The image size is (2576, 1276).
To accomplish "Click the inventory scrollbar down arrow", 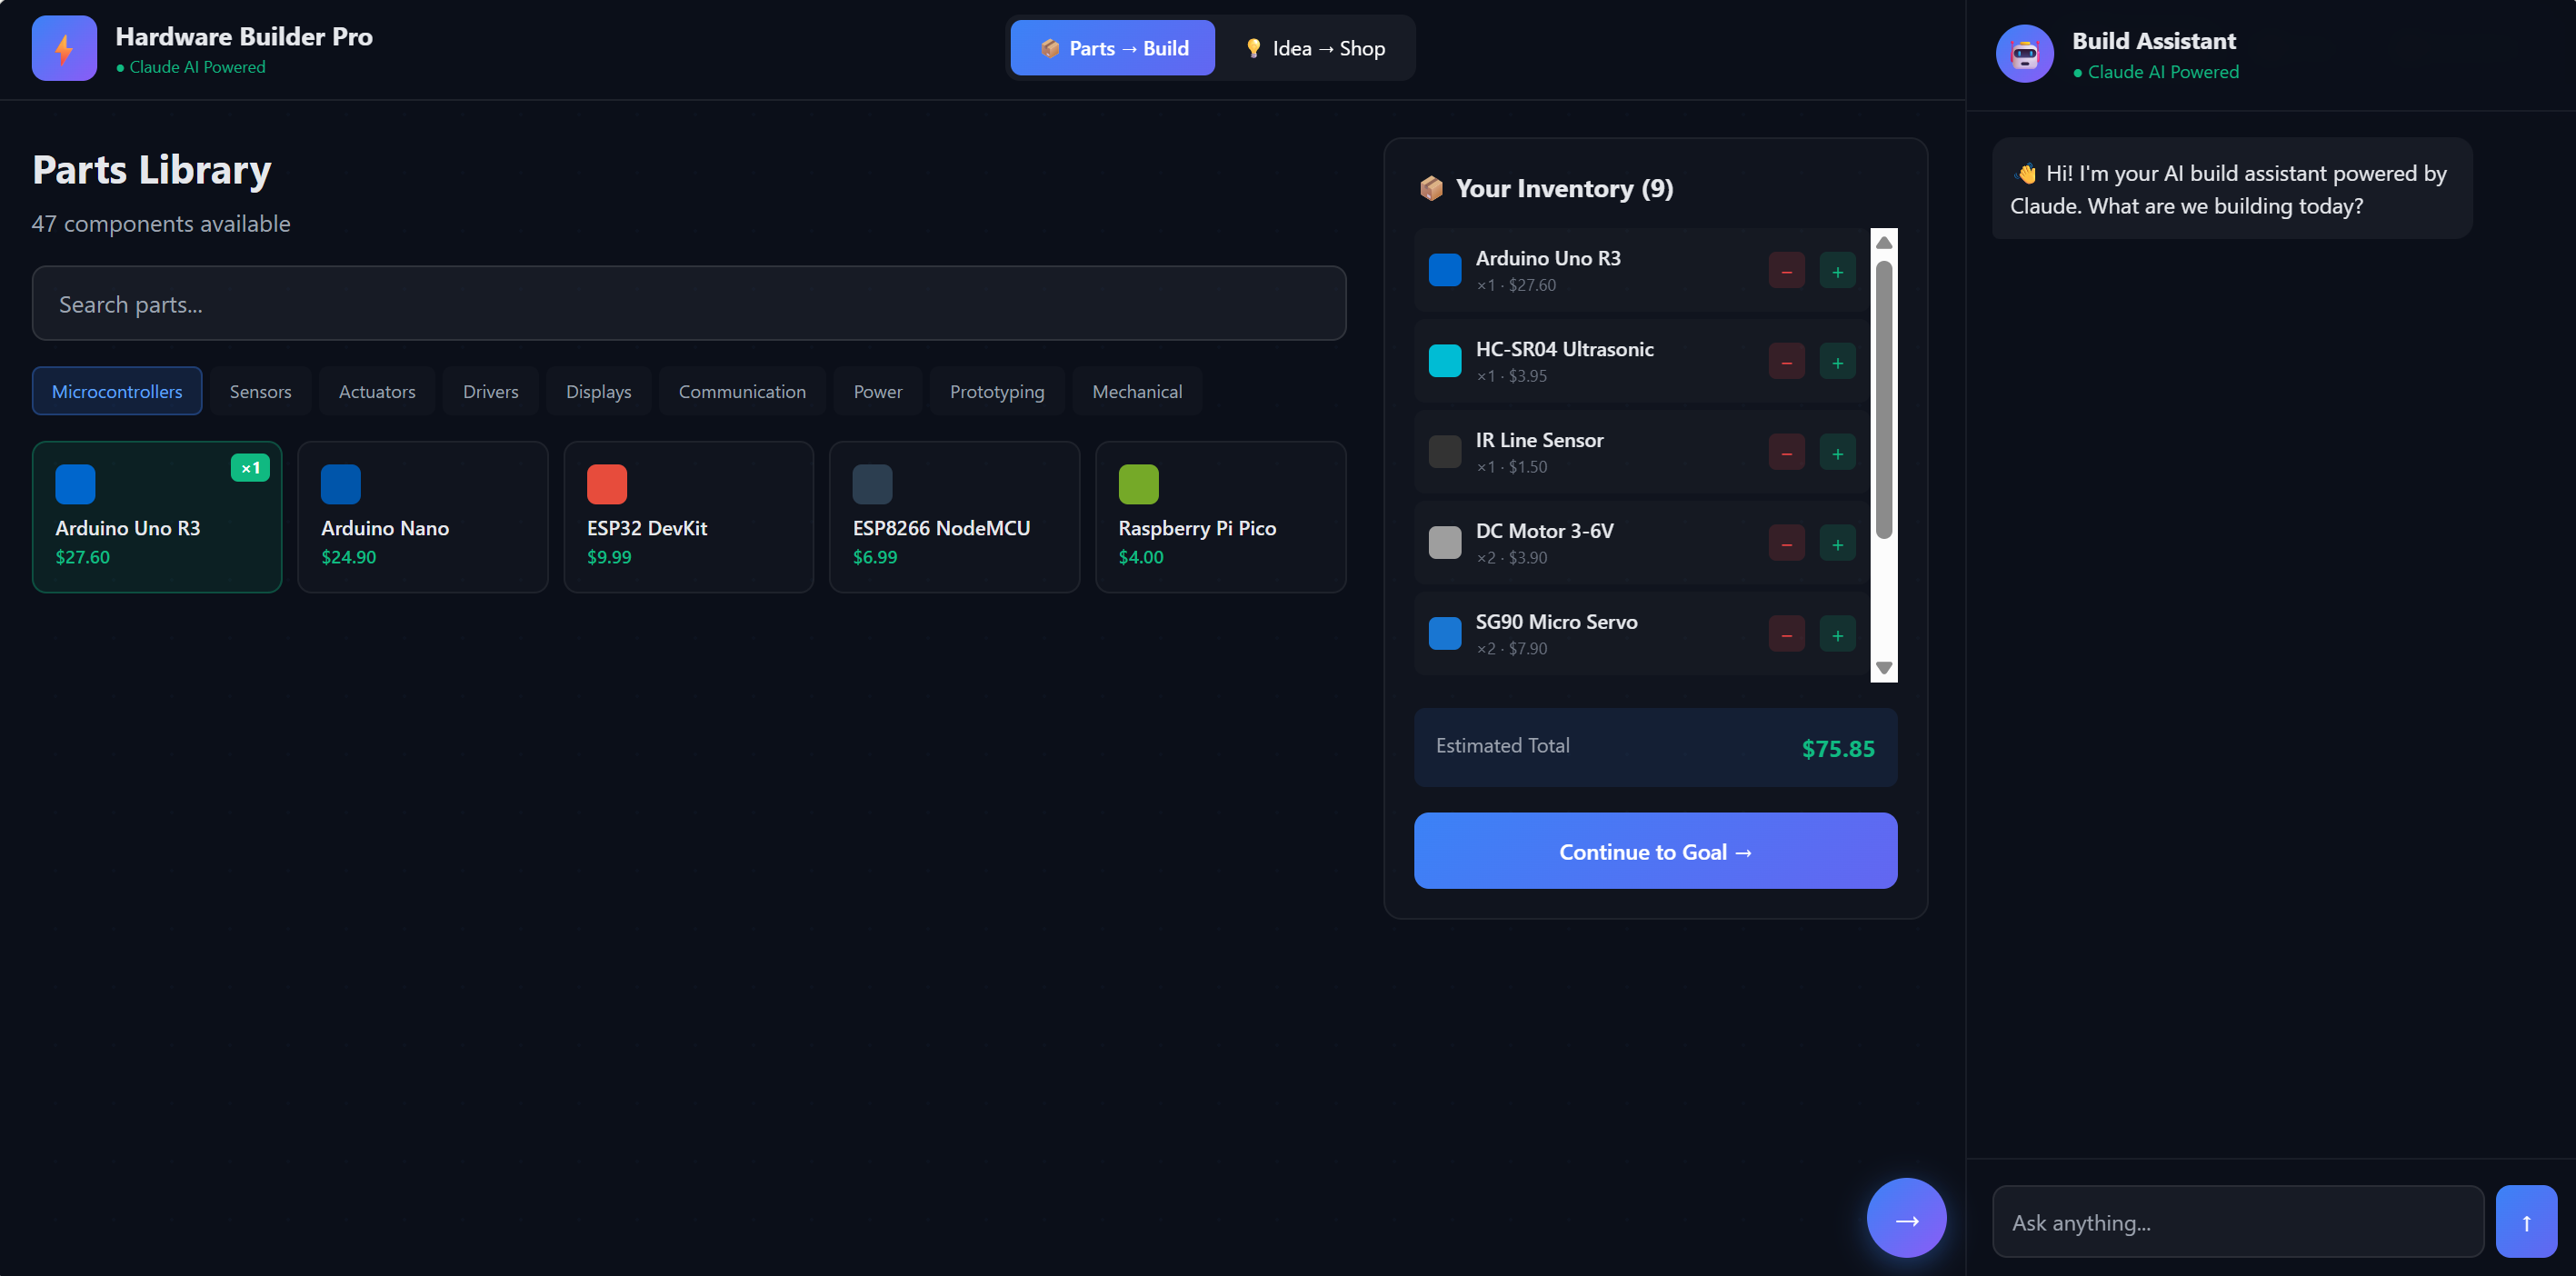I will click(1883, 668).
